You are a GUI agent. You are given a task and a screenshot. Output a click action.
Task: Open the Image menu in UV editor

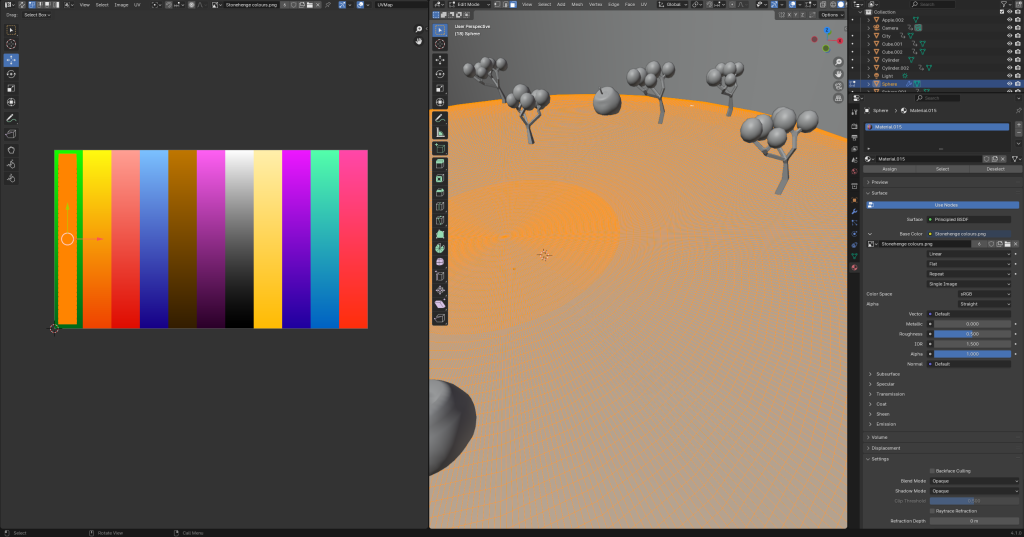pyautogui.click(x=121, y=4)
